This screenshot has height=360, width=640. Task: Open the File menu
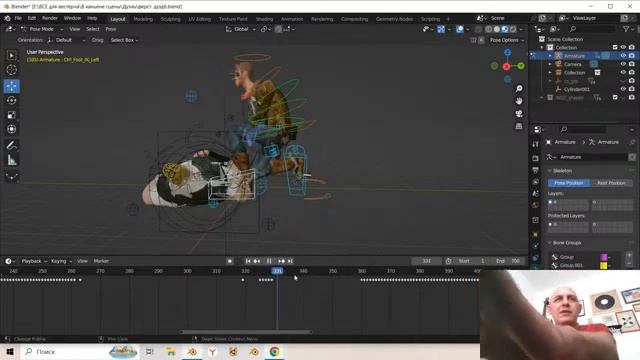point(18,18)
